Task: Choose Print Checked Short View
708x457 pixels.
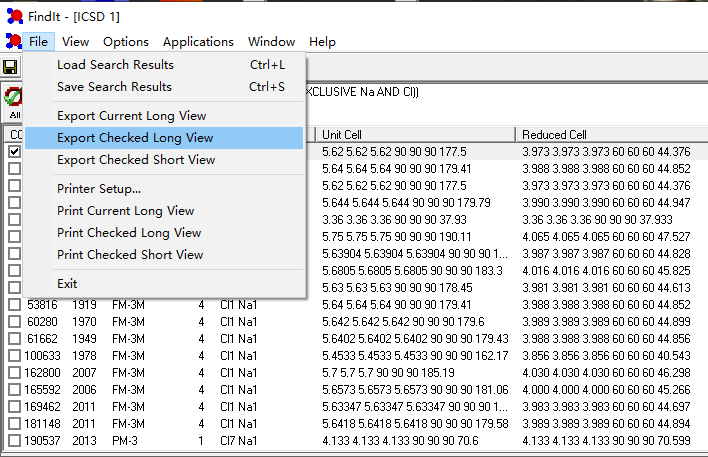Action: [164, 255]
